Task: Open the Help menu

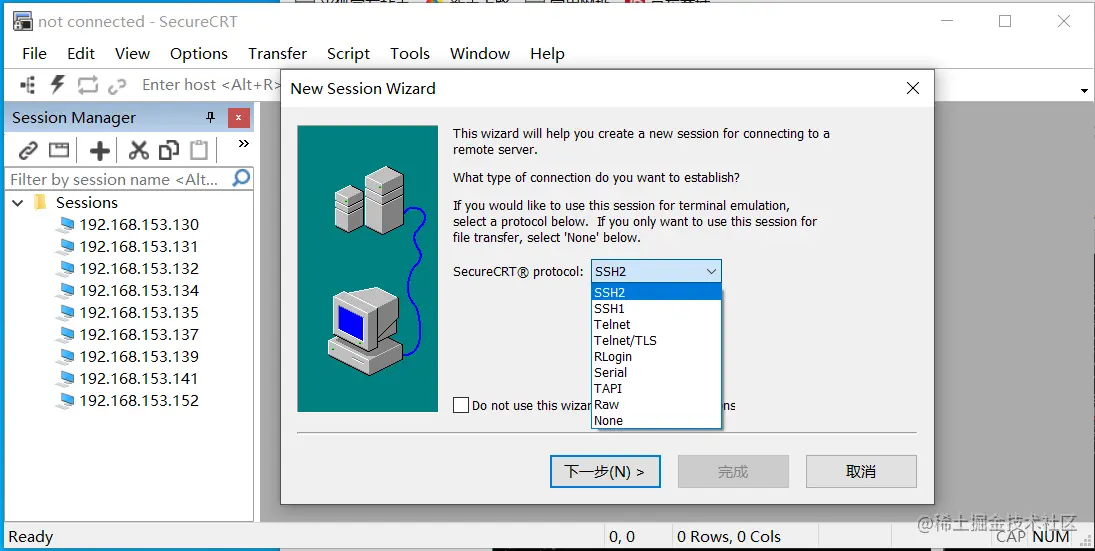Action: (x=548, y=54)
